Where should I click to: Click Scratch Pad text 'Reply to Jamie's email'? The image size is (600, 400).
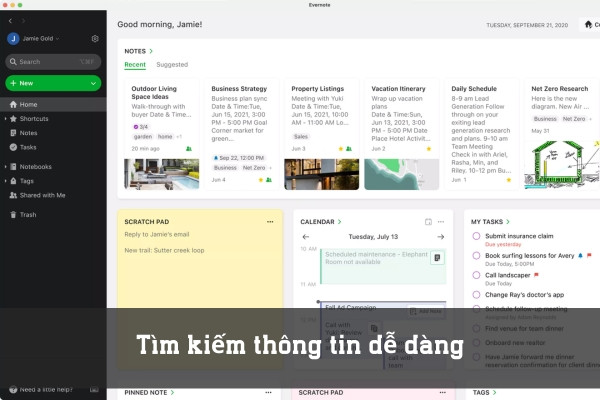[x=157, y=234]
